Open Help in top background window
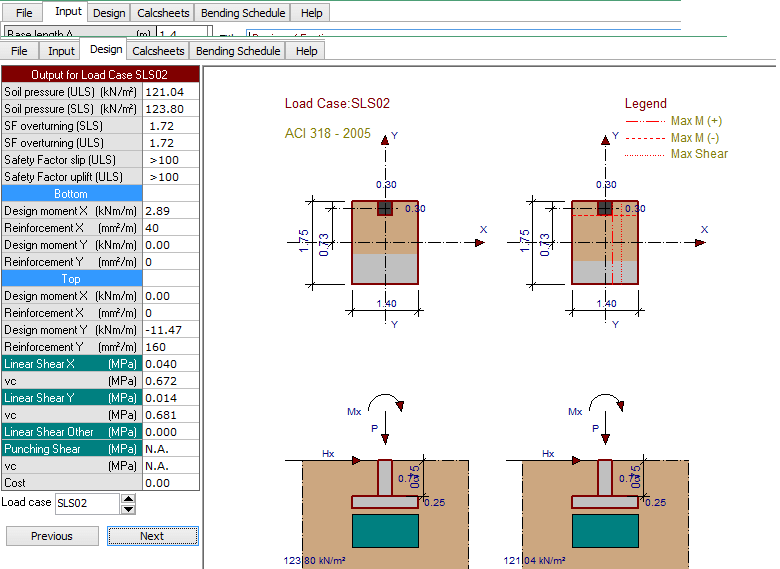The image size is (780, 569). (x=311, y=13)
